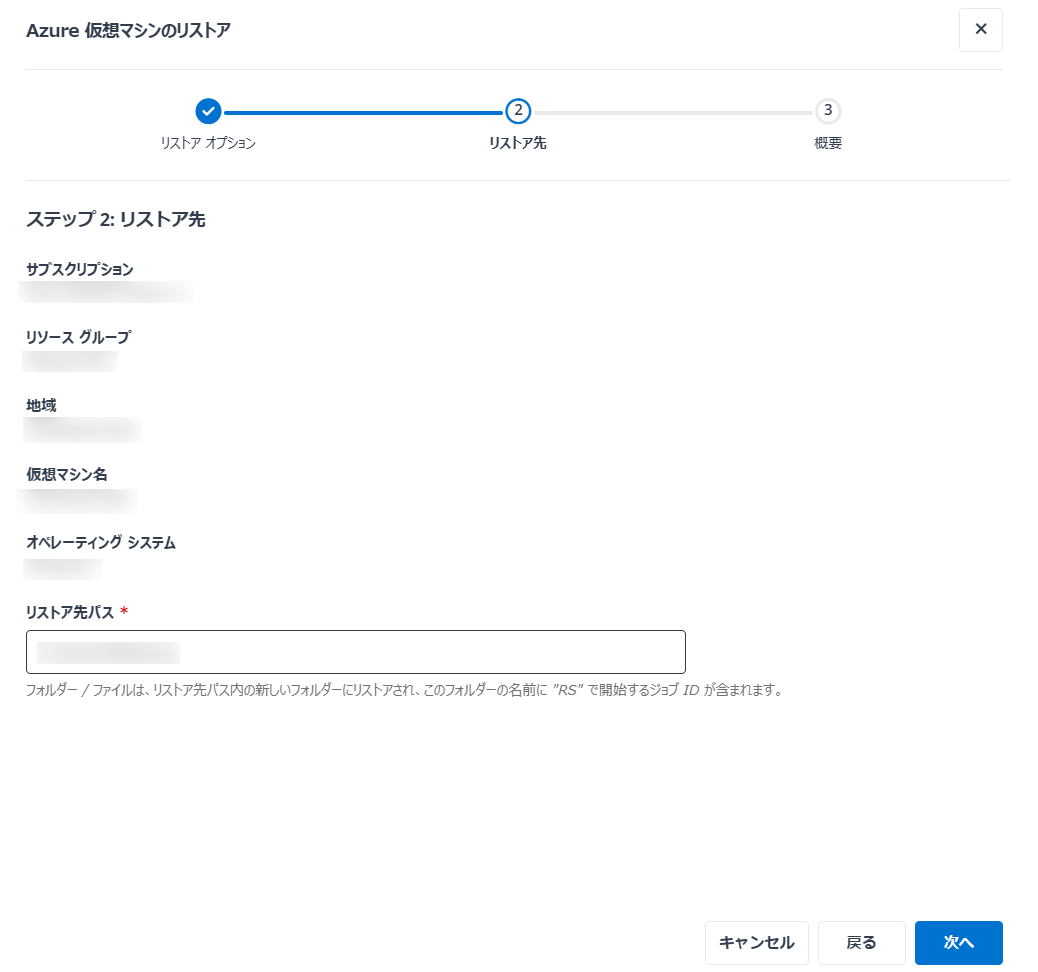Screen dimensions: 1038x972
Task: Click the Azure 仮想マシンのリストア title
Action: click(128, 30)
